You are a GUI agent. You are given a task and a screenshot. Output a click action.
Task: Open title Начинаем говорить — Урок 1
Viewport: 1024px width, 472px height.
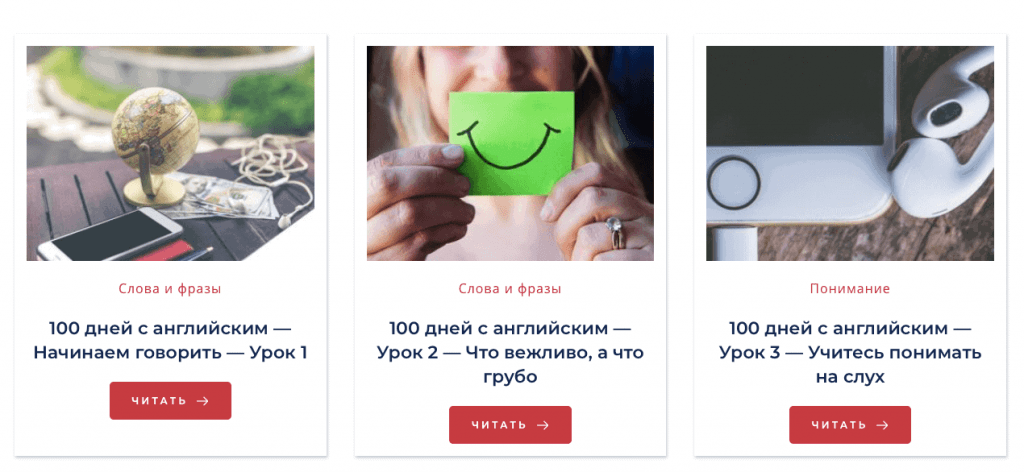coord(170,341)
